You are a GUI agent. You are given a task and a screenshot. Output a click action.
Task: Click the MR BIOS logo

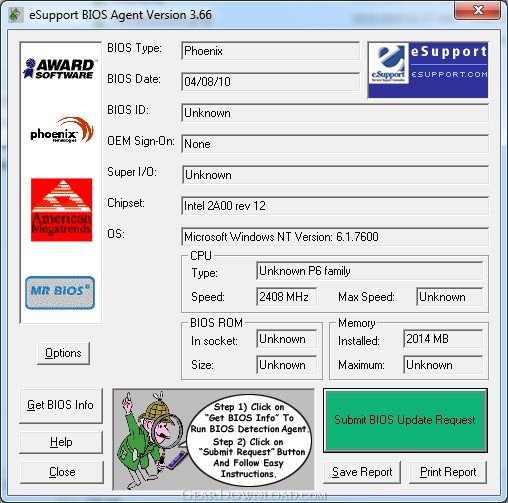tap(60, 292)
